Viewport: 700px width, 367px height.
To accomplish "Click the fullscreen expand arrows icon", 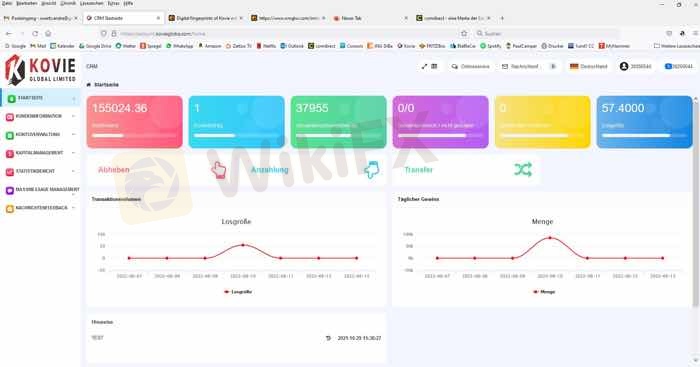I will click(424, 66).
